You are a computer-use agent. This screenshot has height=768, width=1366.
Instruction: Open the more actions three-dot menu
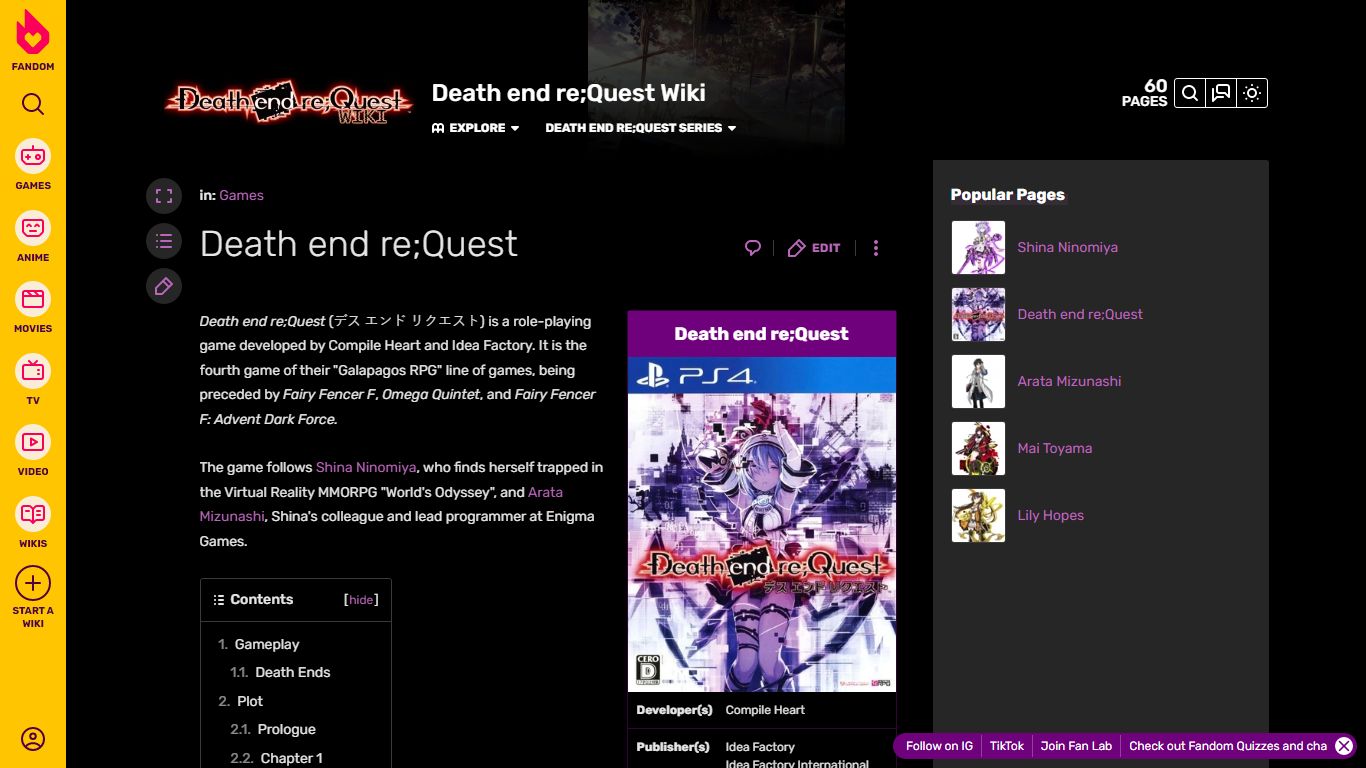tap(876, 248)
